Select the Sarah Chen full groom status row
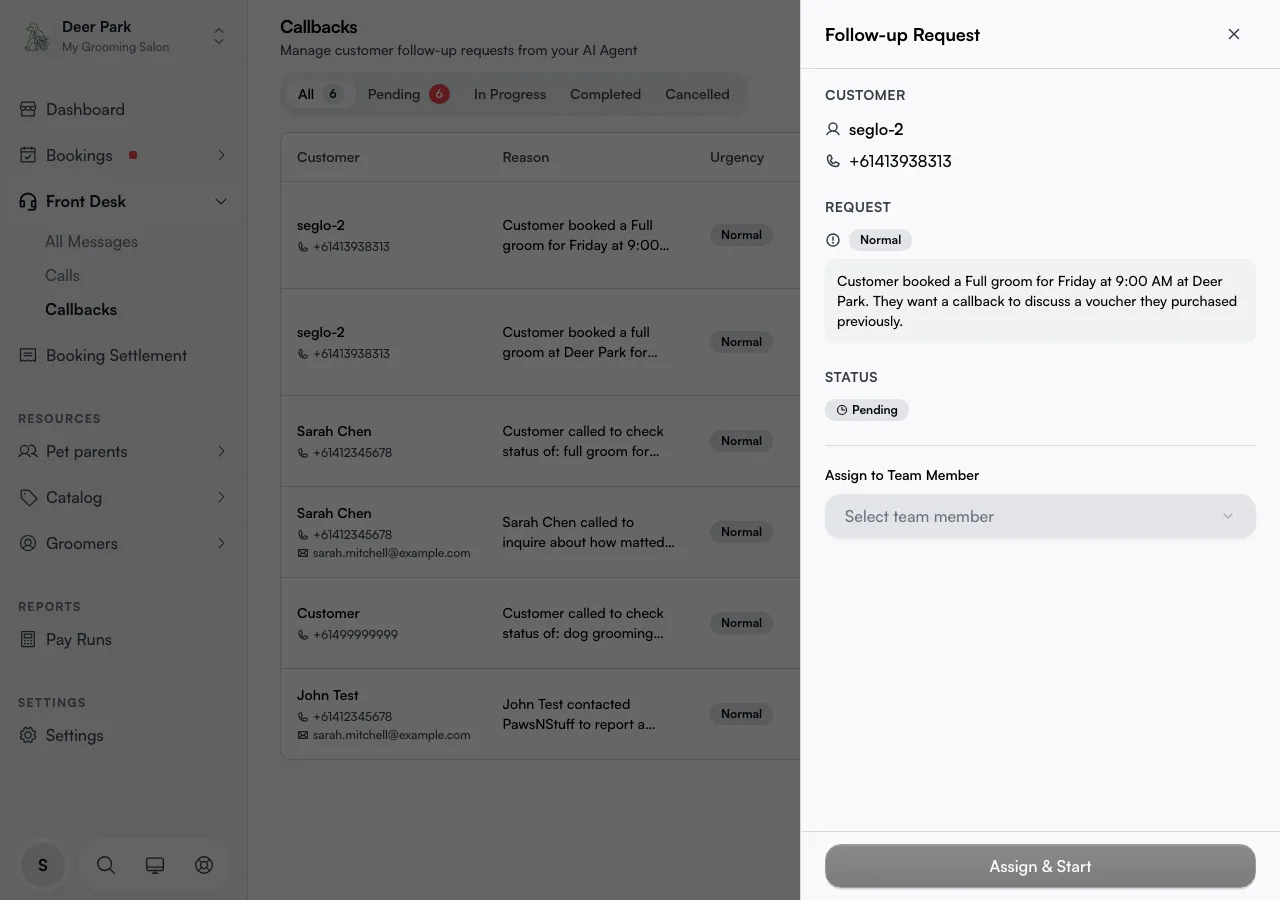1280x900 pixels. [540, 441]
